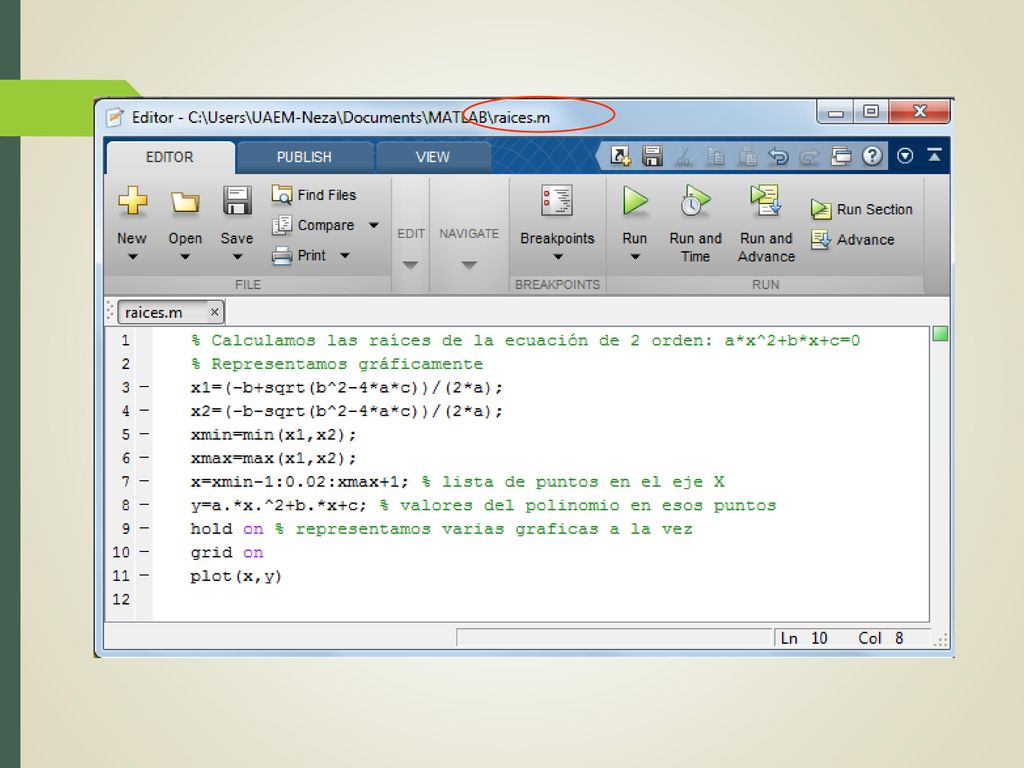Set breakpoint dash on line 10
This screenshot has height=768, width=1024.
click(x=144, y=552)
